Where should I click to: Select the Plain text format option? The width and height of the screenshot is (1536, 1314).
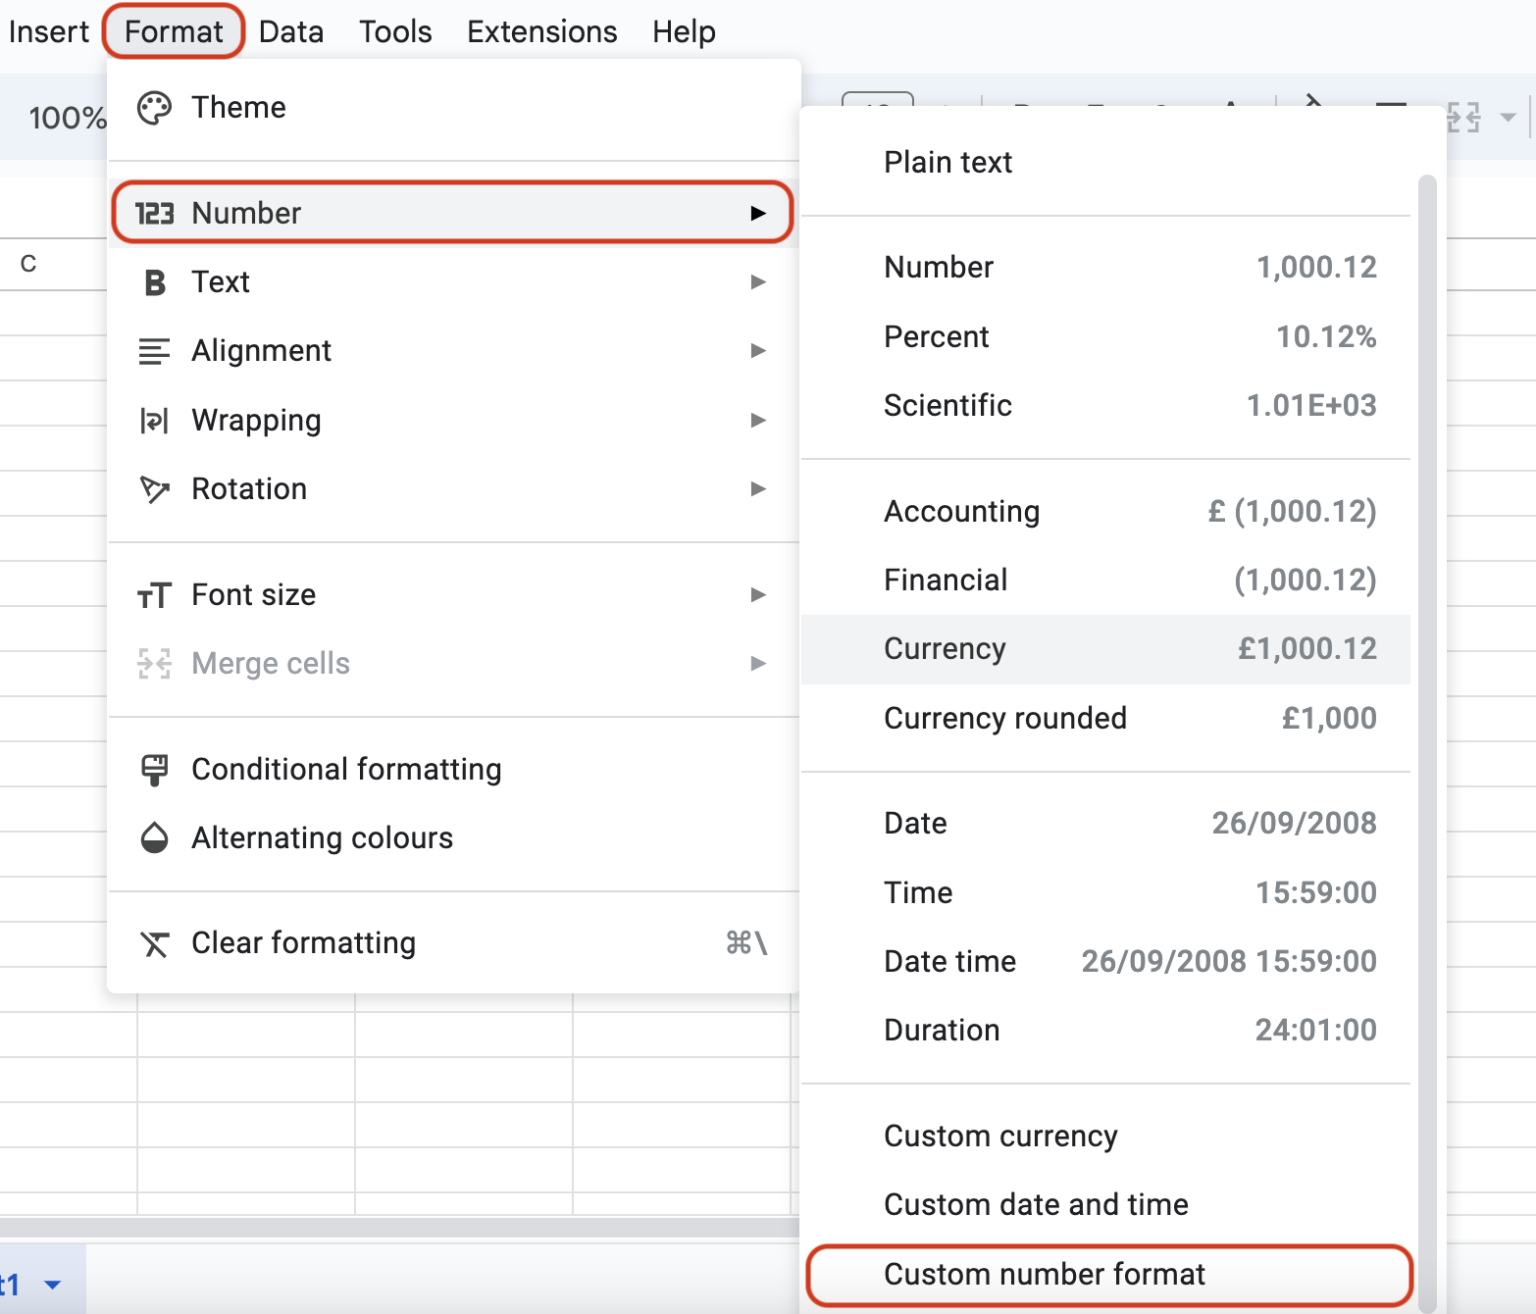coord(947,162)
